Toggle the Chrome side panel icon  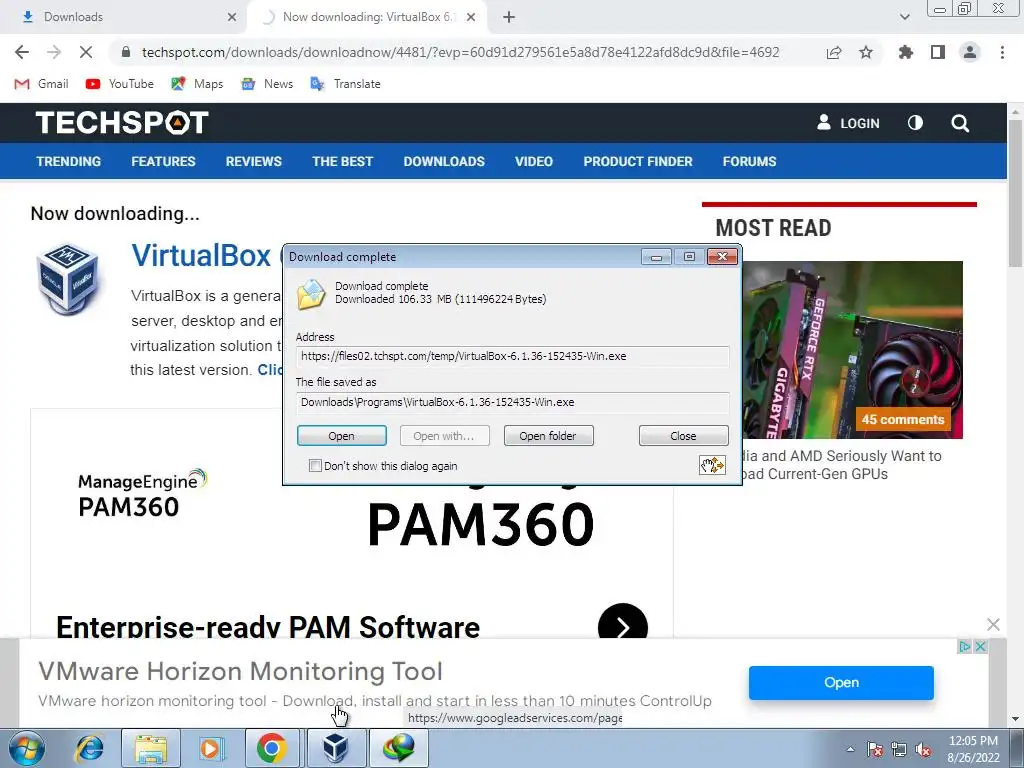[x=938, y=52]
